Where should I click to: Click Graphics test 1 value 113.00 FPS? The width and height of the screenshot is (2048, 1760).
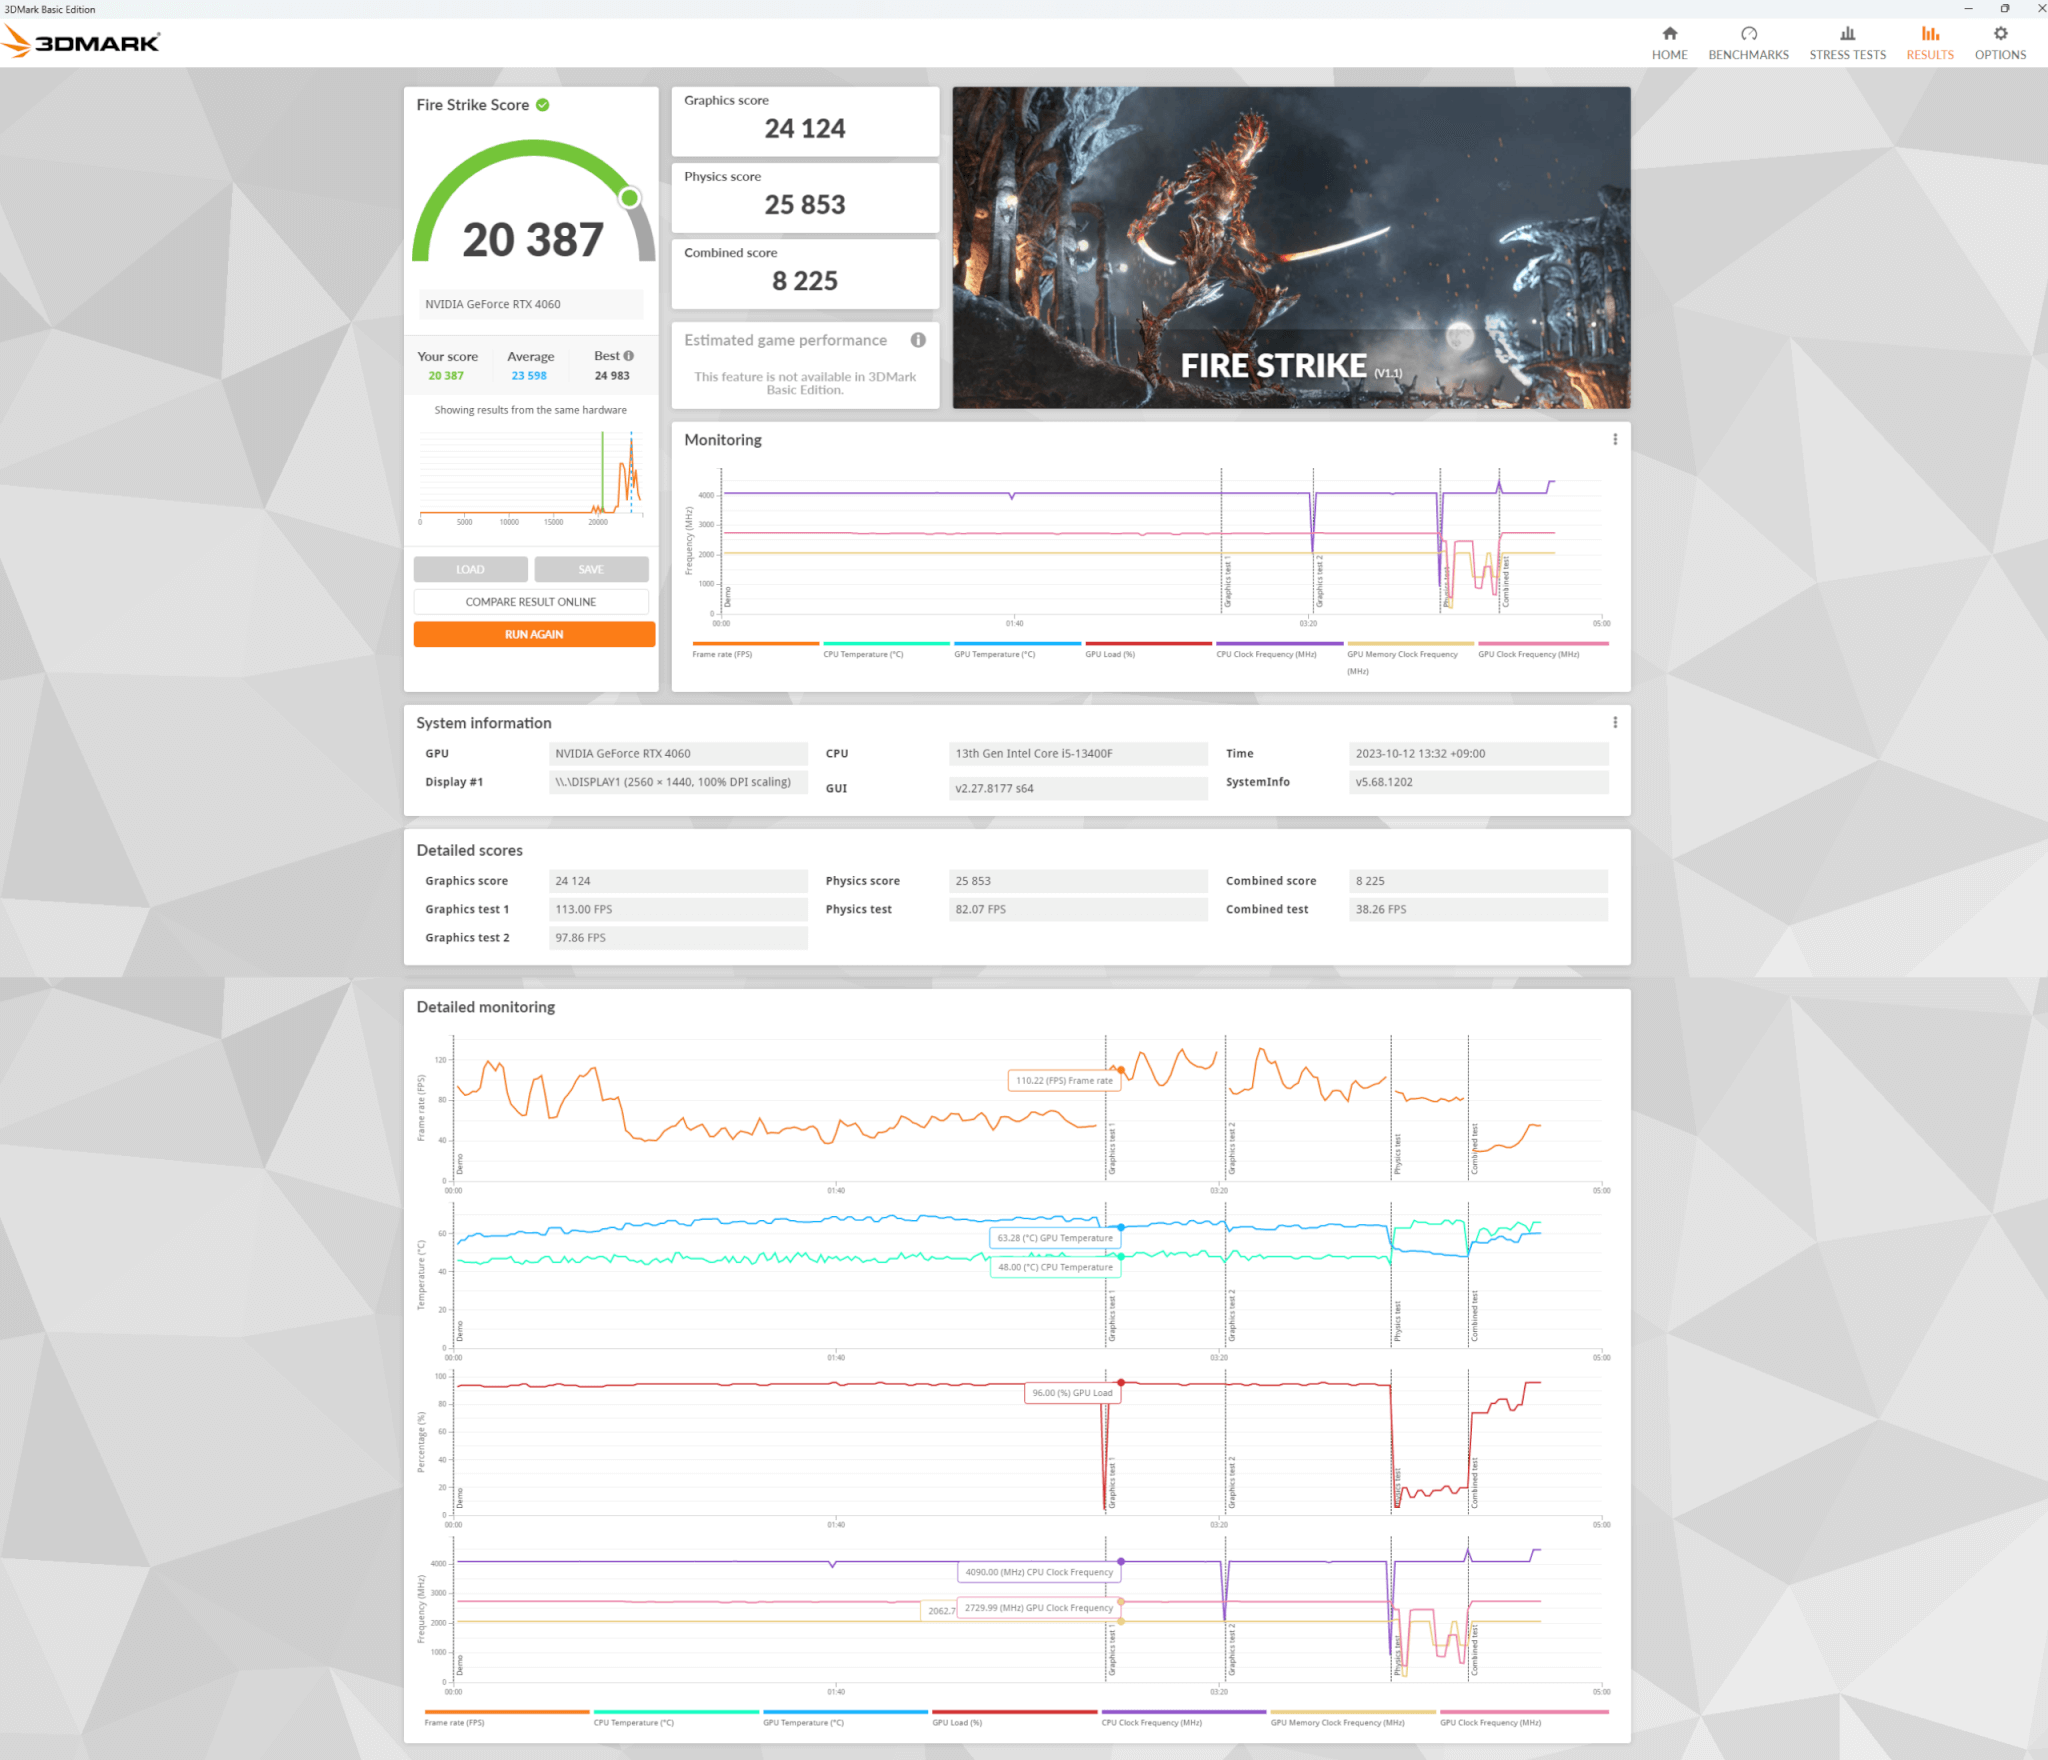[678, 909]
